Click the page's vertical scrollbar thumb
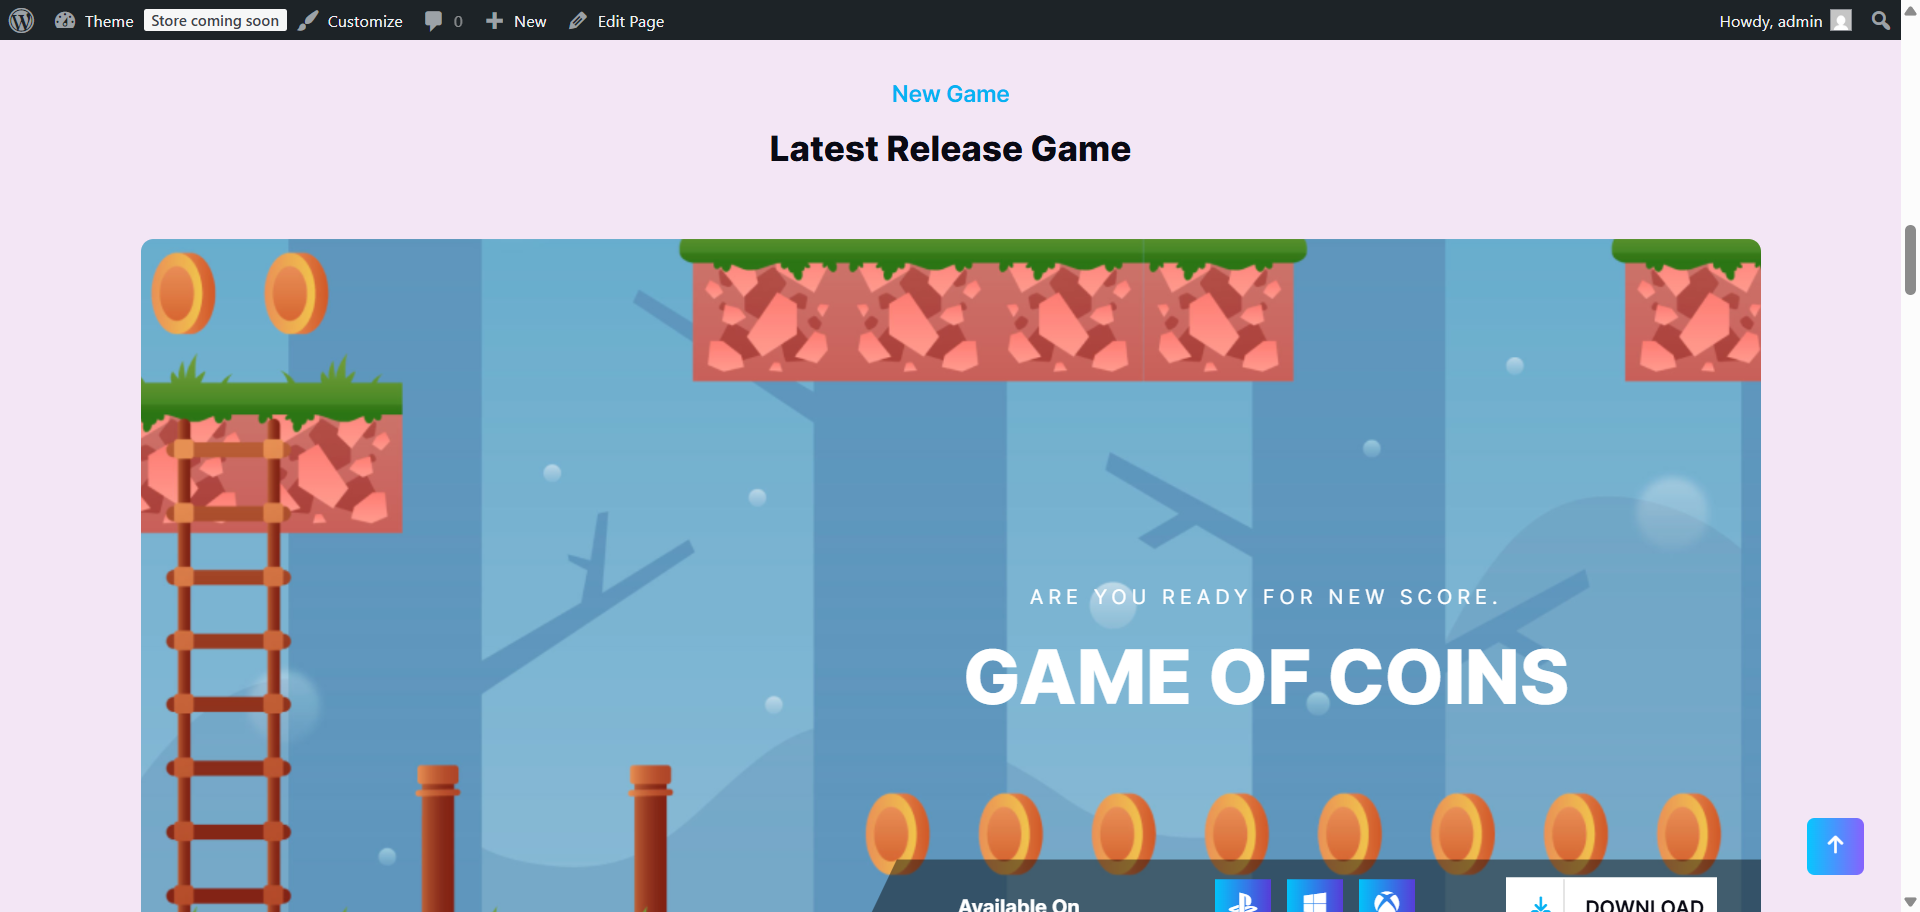 tap(1910, 260)
